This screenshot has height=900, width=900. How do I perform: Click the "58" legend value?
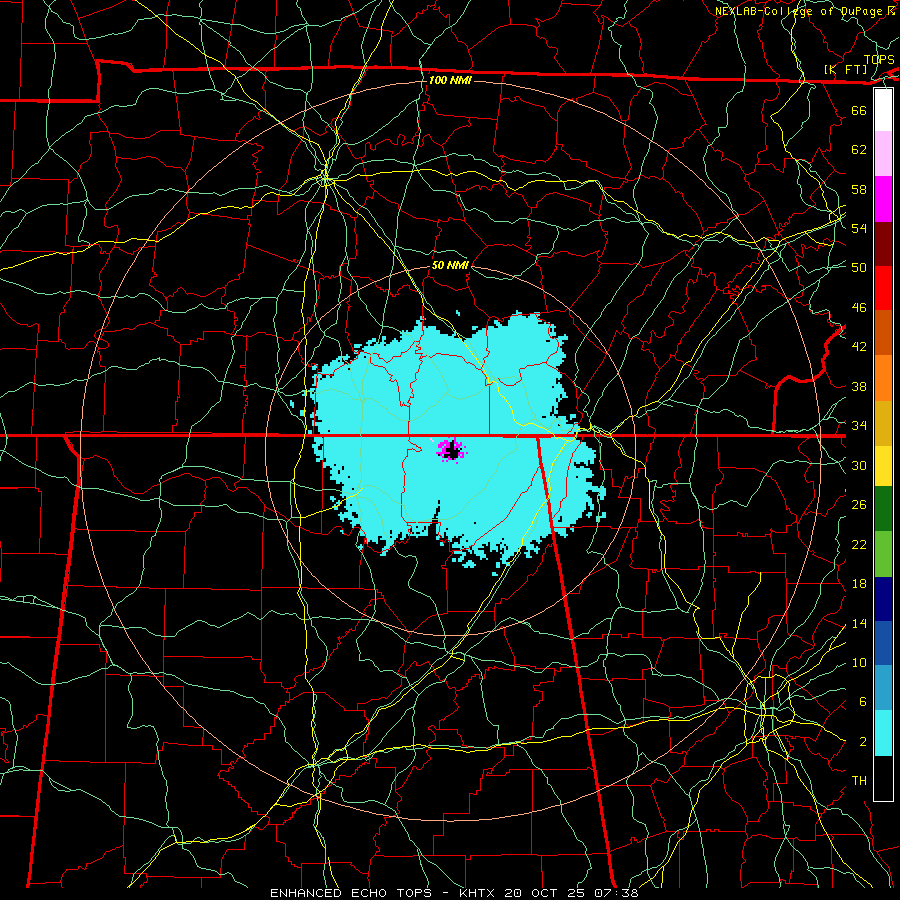pyautogui.click(x=859, y=189)
